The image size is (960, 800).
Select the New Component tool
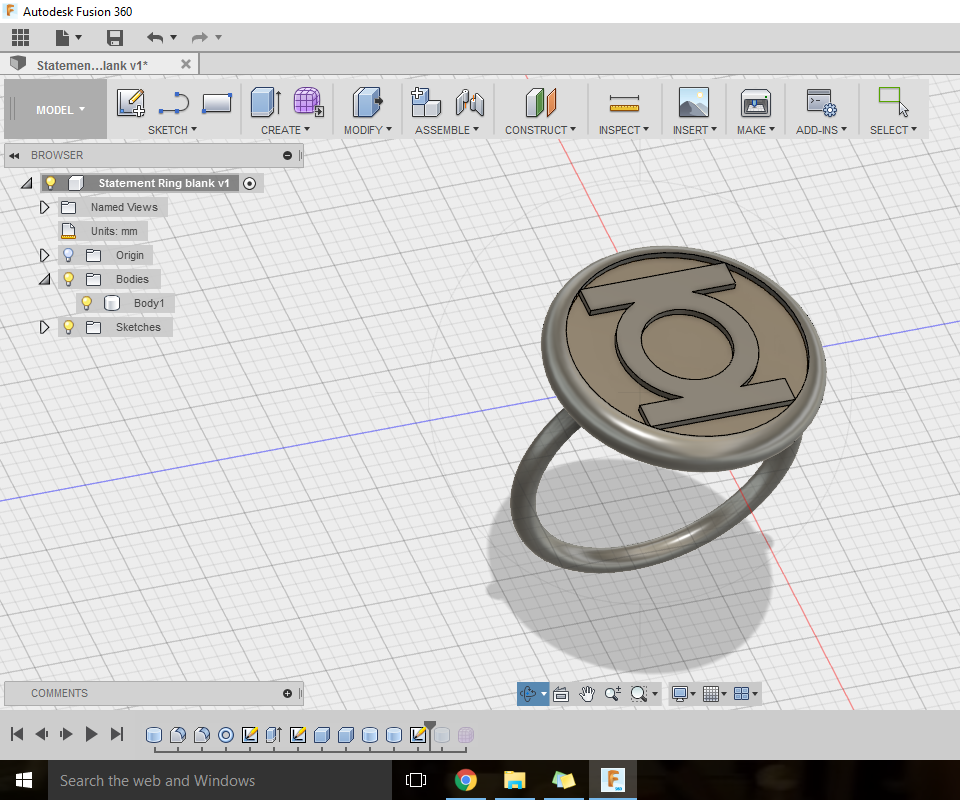tap(426, 102)
